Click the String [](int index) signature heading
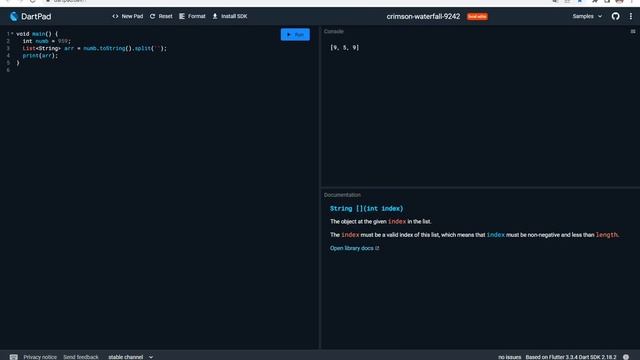This screenshot has width=640, height=360. point(367,209)
